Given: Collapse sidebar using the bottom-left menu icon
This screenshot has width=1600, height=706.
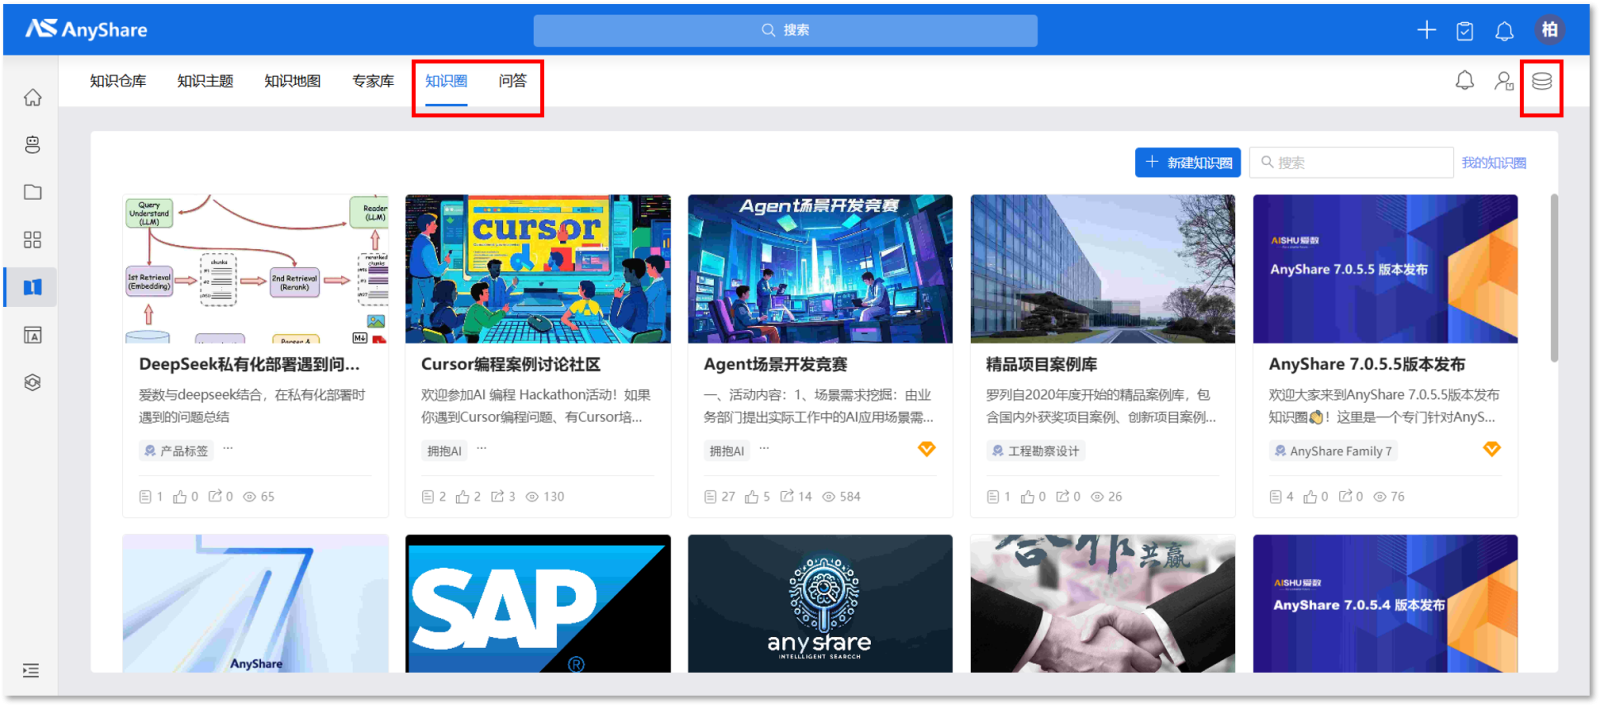Looking at the screenshot, I should (x=31, y=671).
